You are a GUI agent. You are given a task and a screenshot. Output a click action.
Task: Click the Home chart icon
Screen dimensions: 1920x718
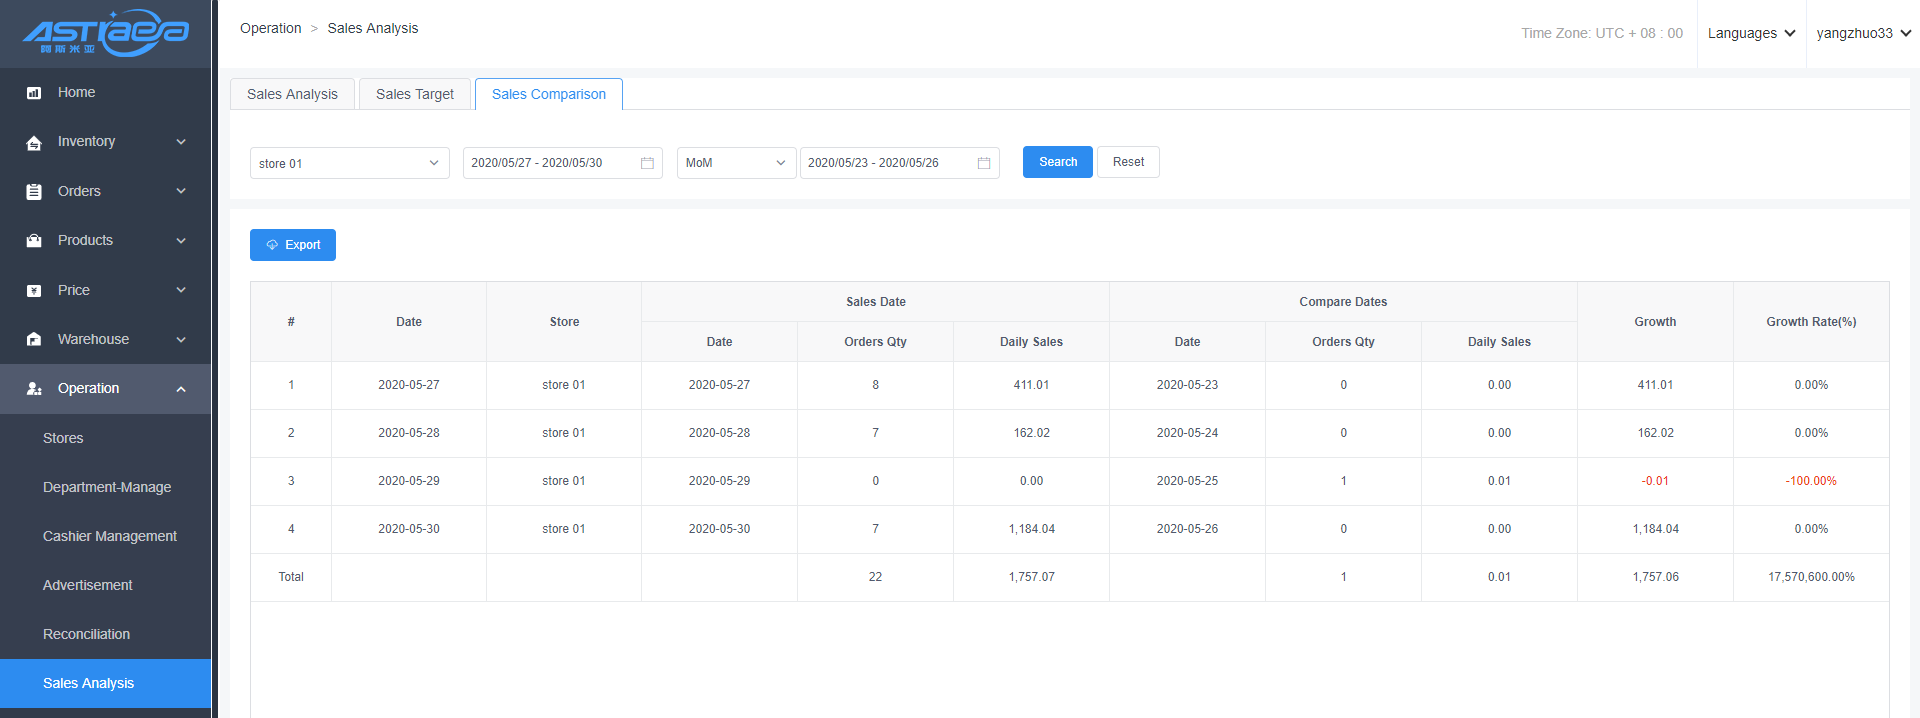[x=34, y=93]
